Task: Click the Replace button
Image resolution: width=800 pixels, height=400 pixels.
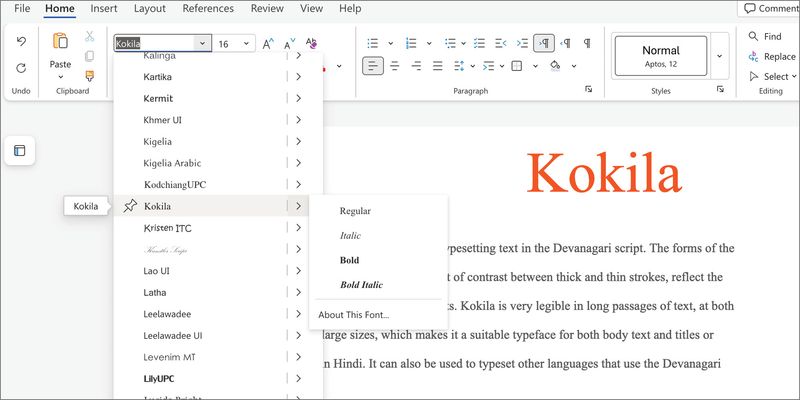Action: coord(771,57)
